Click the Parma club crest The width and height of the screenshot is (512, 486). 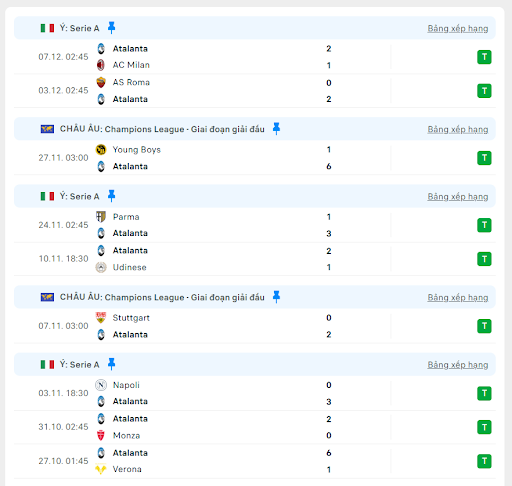[101, 217]
